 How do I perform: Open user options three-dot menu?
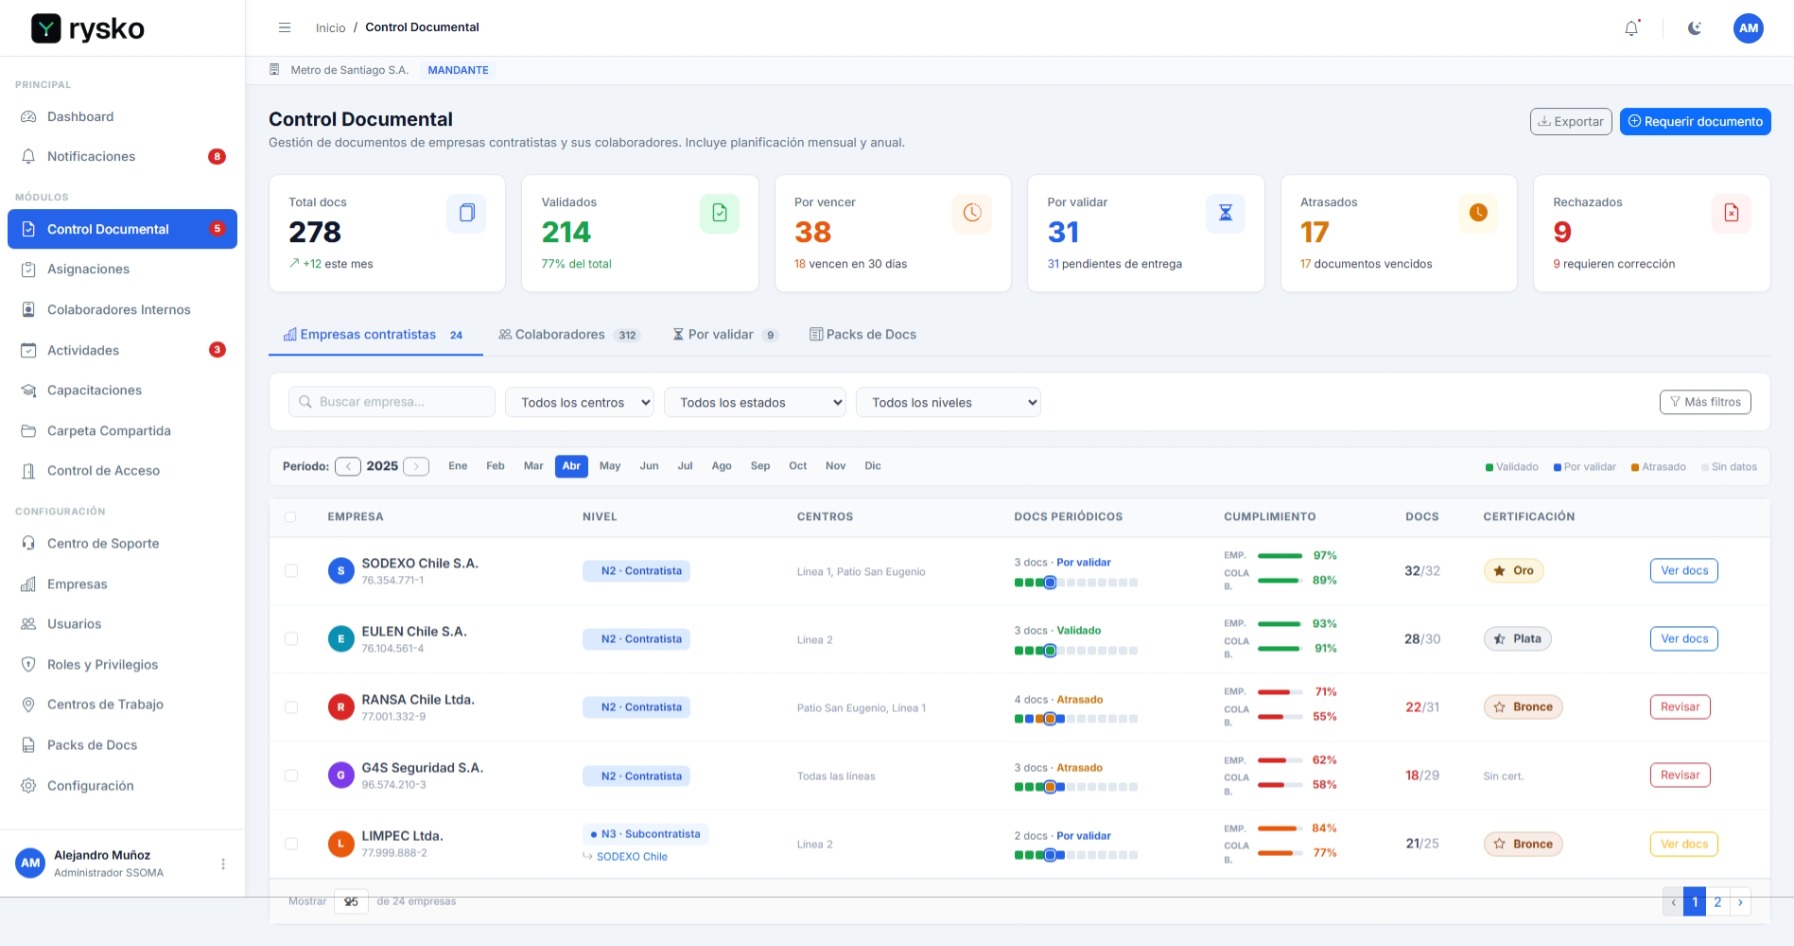pyautogui.click(x=223, y=864)
